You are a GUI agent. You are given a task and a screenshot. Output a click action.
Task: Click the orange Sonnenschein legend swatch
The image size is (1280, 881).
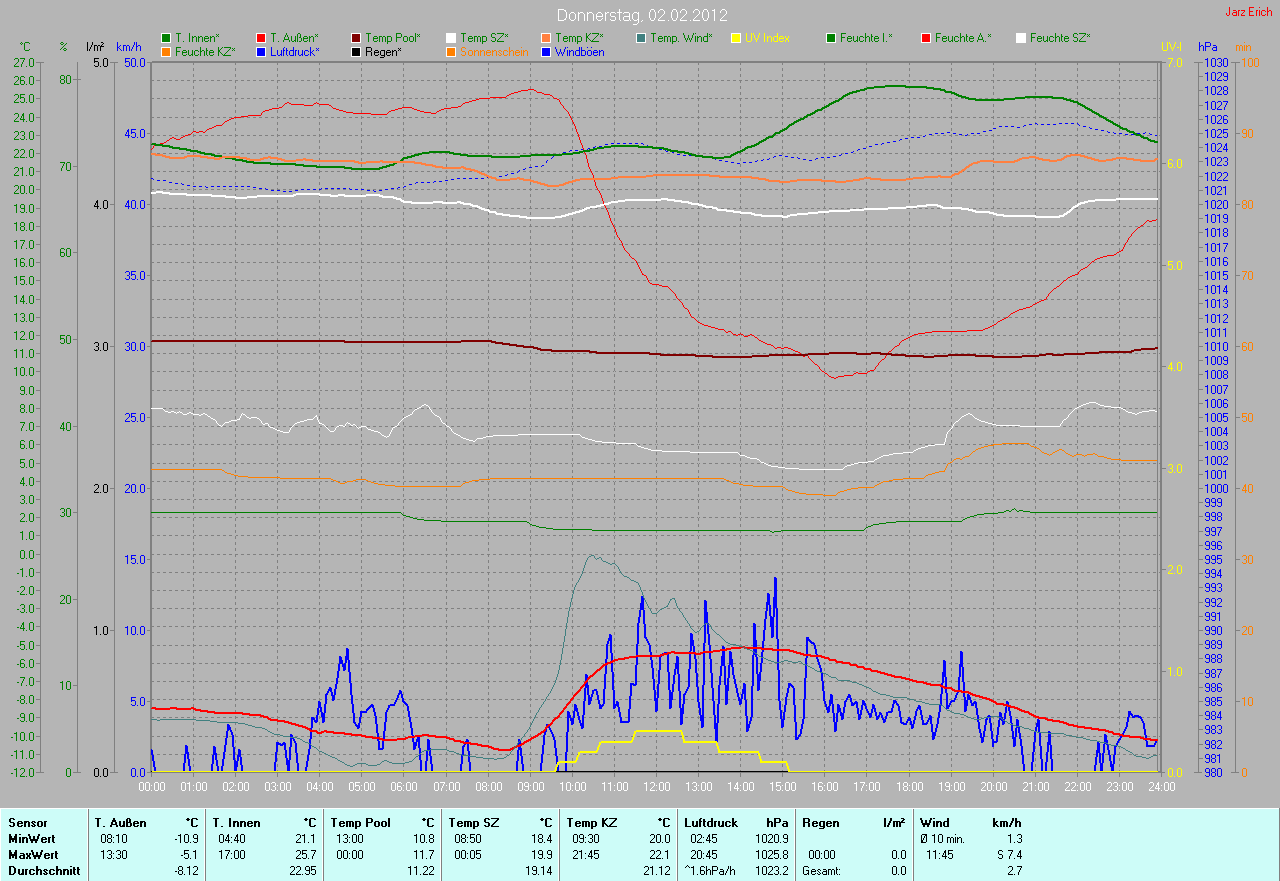pyautogui.click(x=451, y=51)
